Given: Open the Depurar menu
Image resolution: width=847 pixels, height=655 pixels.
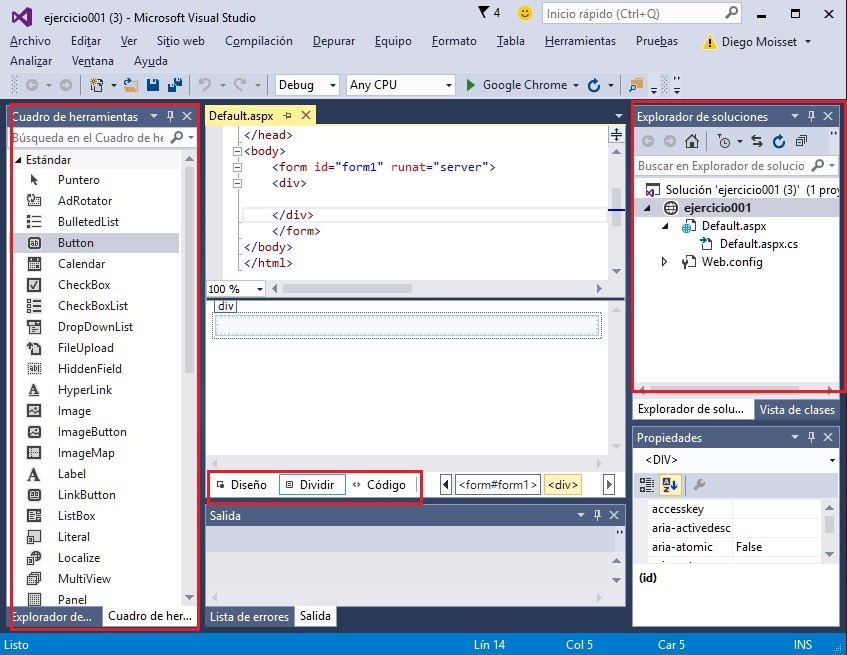Looking at the screenshot, I should click(x=334, y=41).
